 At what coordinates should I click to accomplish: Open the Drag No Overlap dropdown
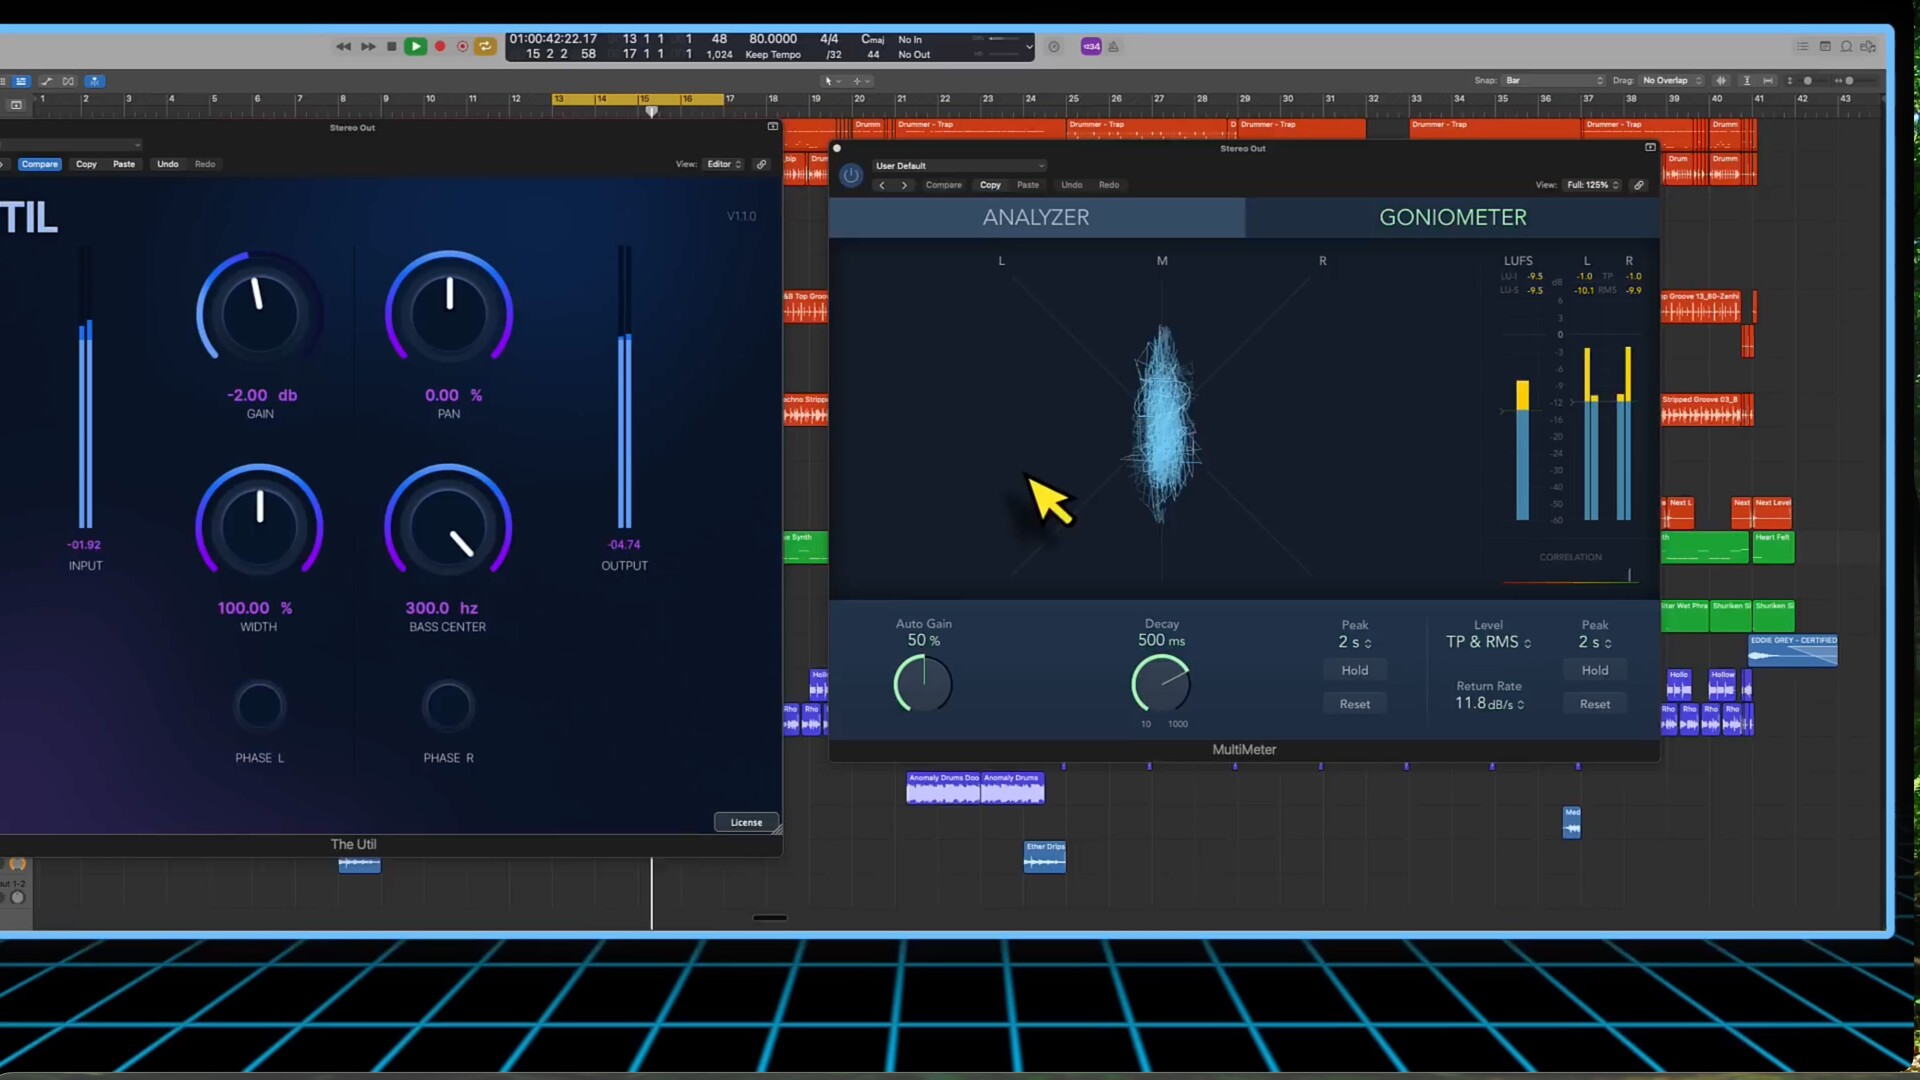[1671, 80]
